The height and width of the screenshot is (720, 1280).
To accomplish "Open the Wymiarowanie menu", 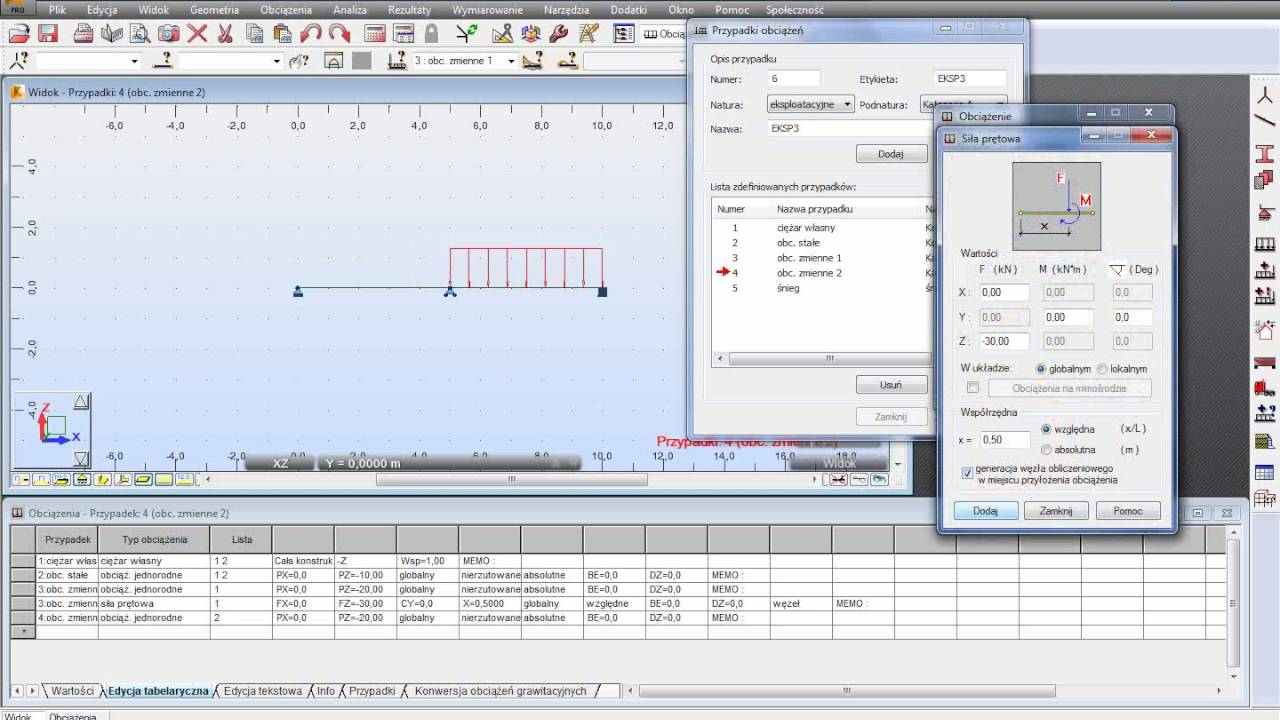I will coord(487,9).
